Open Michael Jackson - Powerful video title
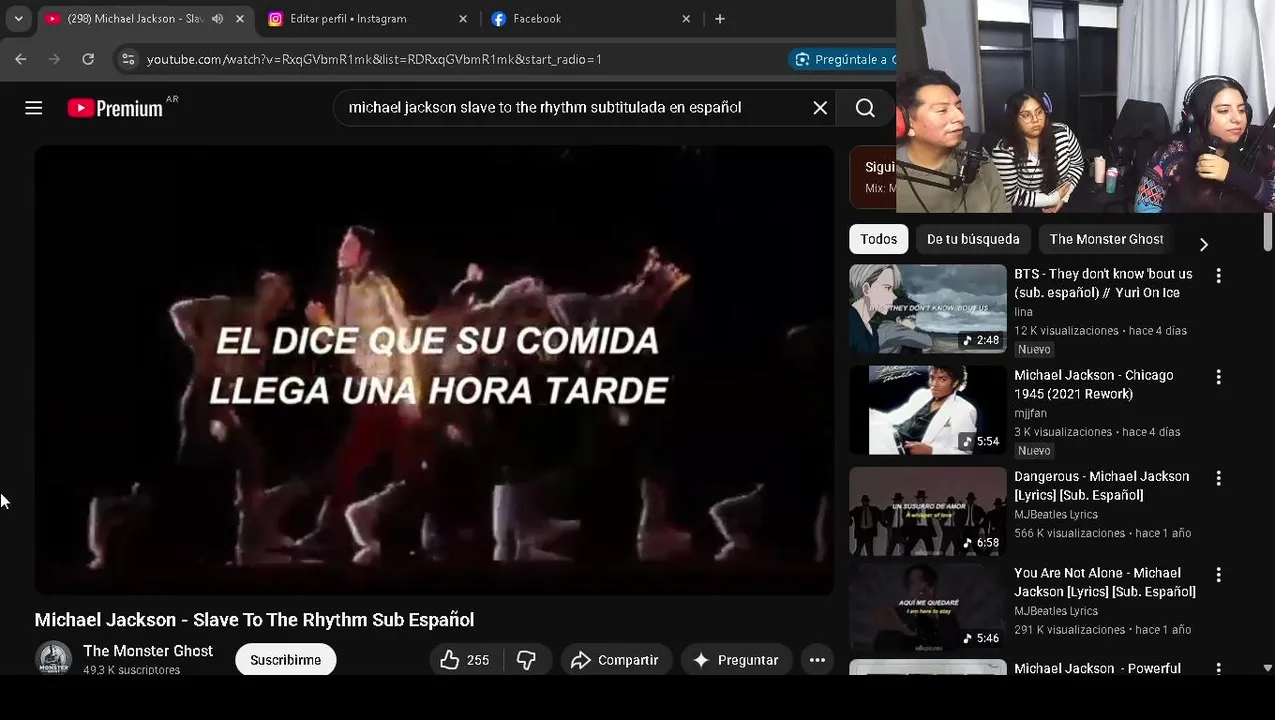Image resolution: width=1275 pixels, height=720 pixels. 1097,668
